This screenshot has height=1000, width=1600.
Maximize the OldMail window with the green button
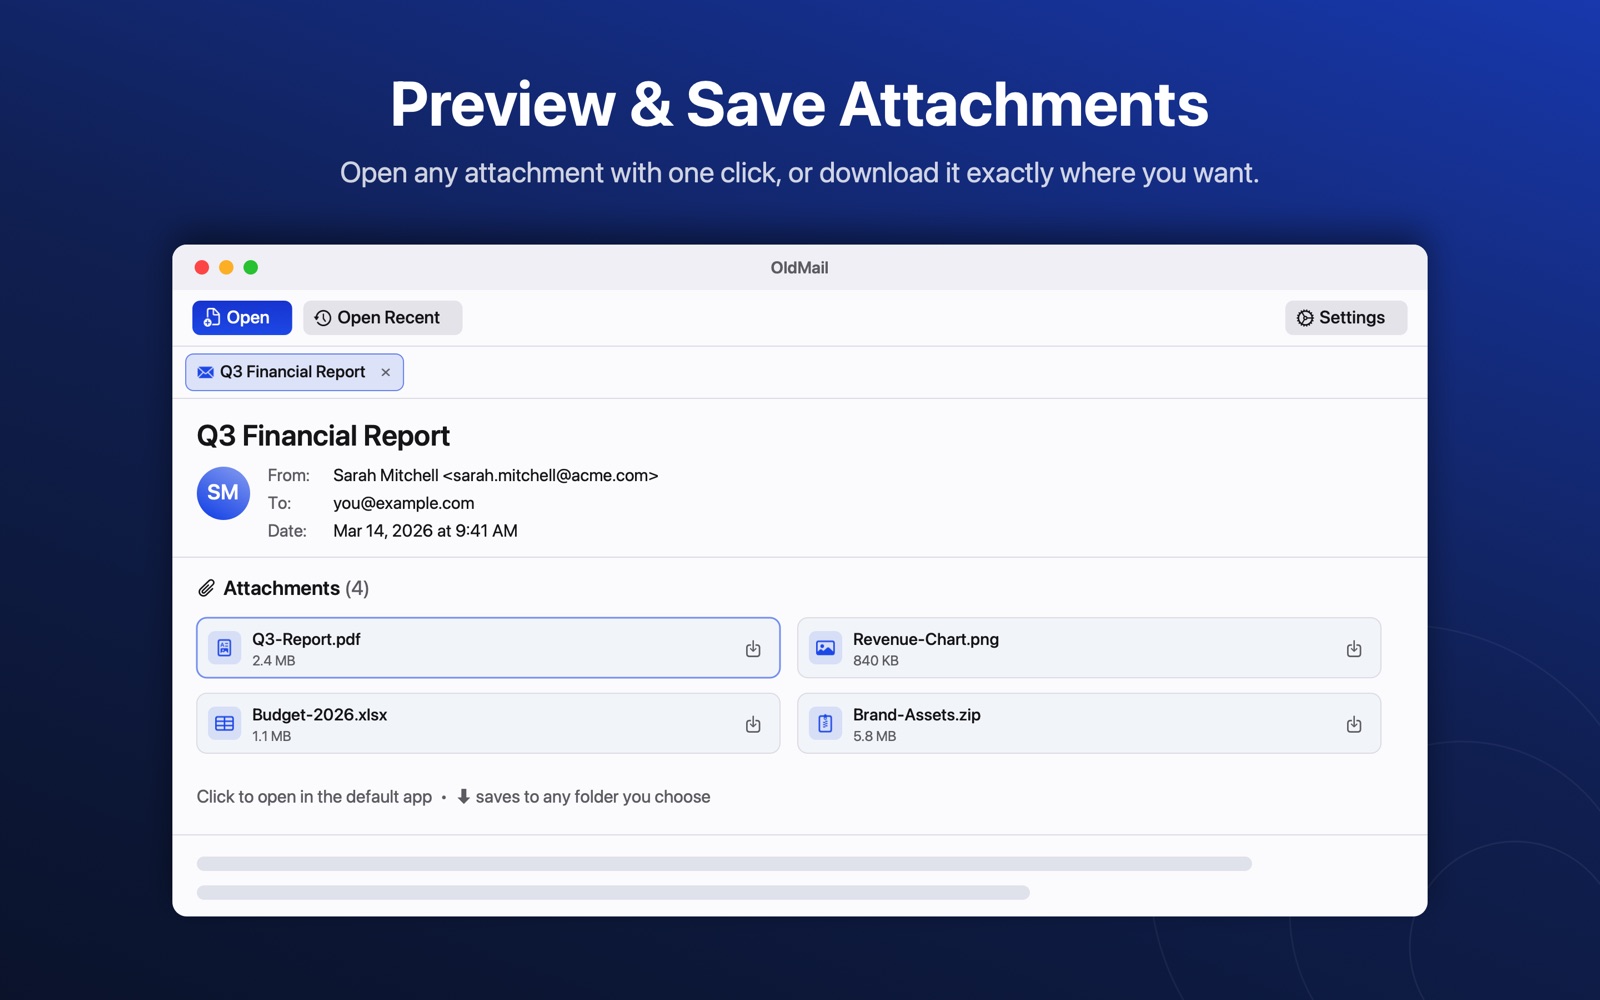pos(251,267)
